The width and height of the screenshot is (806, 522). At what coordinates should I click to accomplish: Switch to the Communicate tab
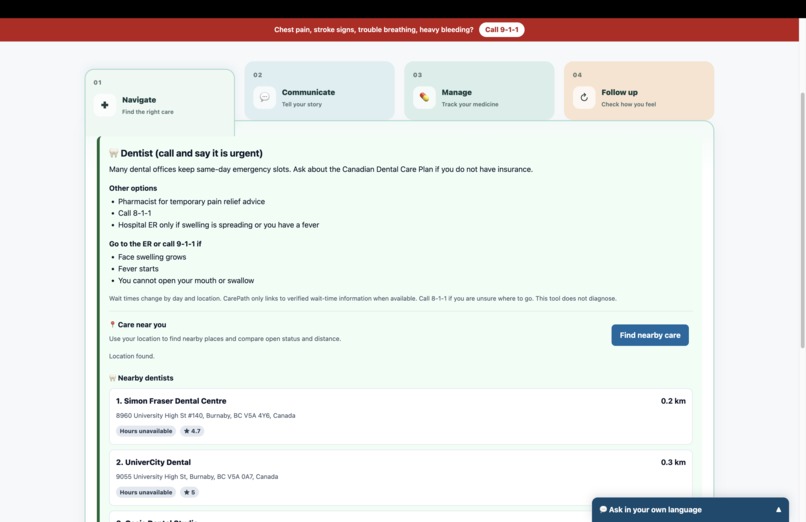(x=319, y=91)
